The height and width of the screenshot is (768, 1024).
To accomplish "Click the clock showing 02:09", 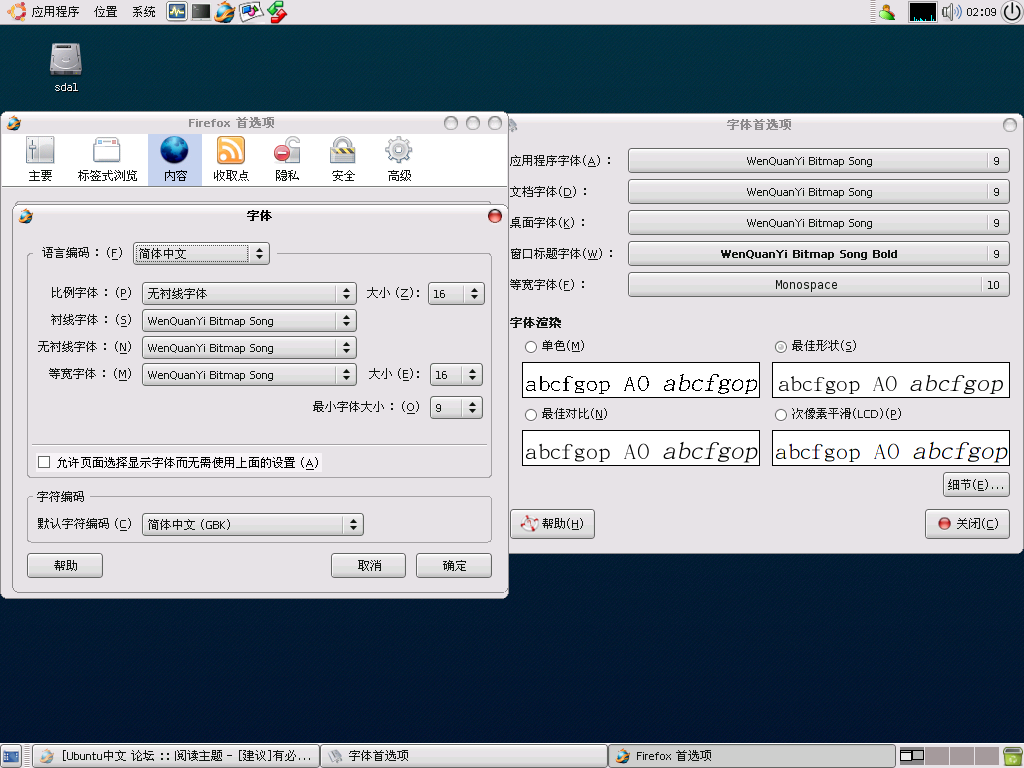I will tap(981, 12).
